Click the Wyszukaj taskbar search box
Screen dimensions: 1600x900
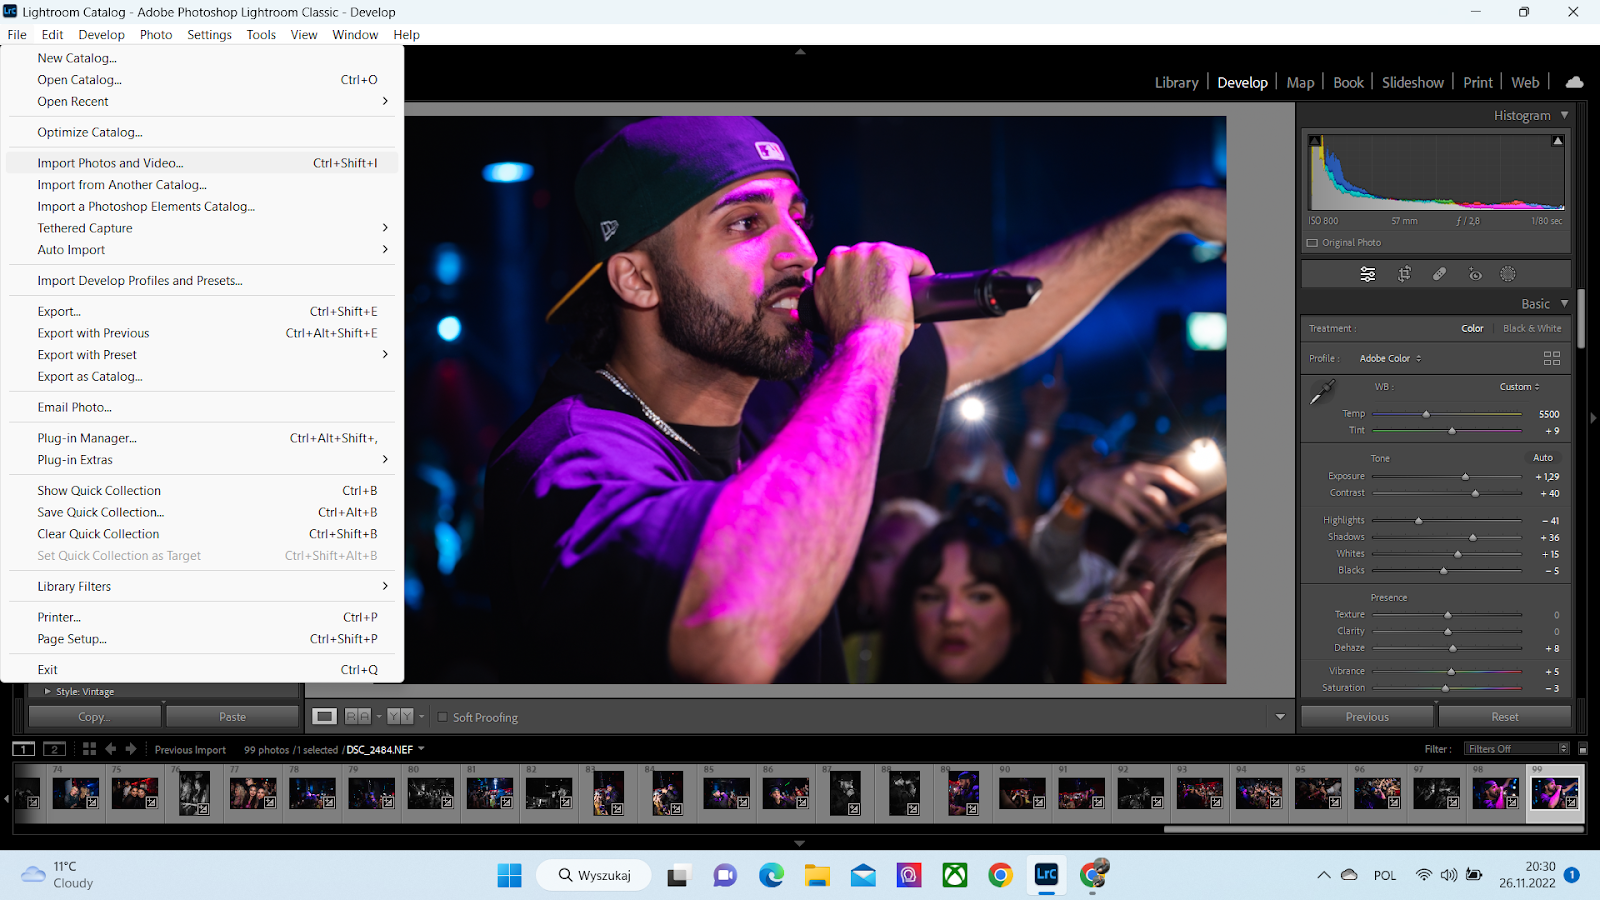point(594,875)
